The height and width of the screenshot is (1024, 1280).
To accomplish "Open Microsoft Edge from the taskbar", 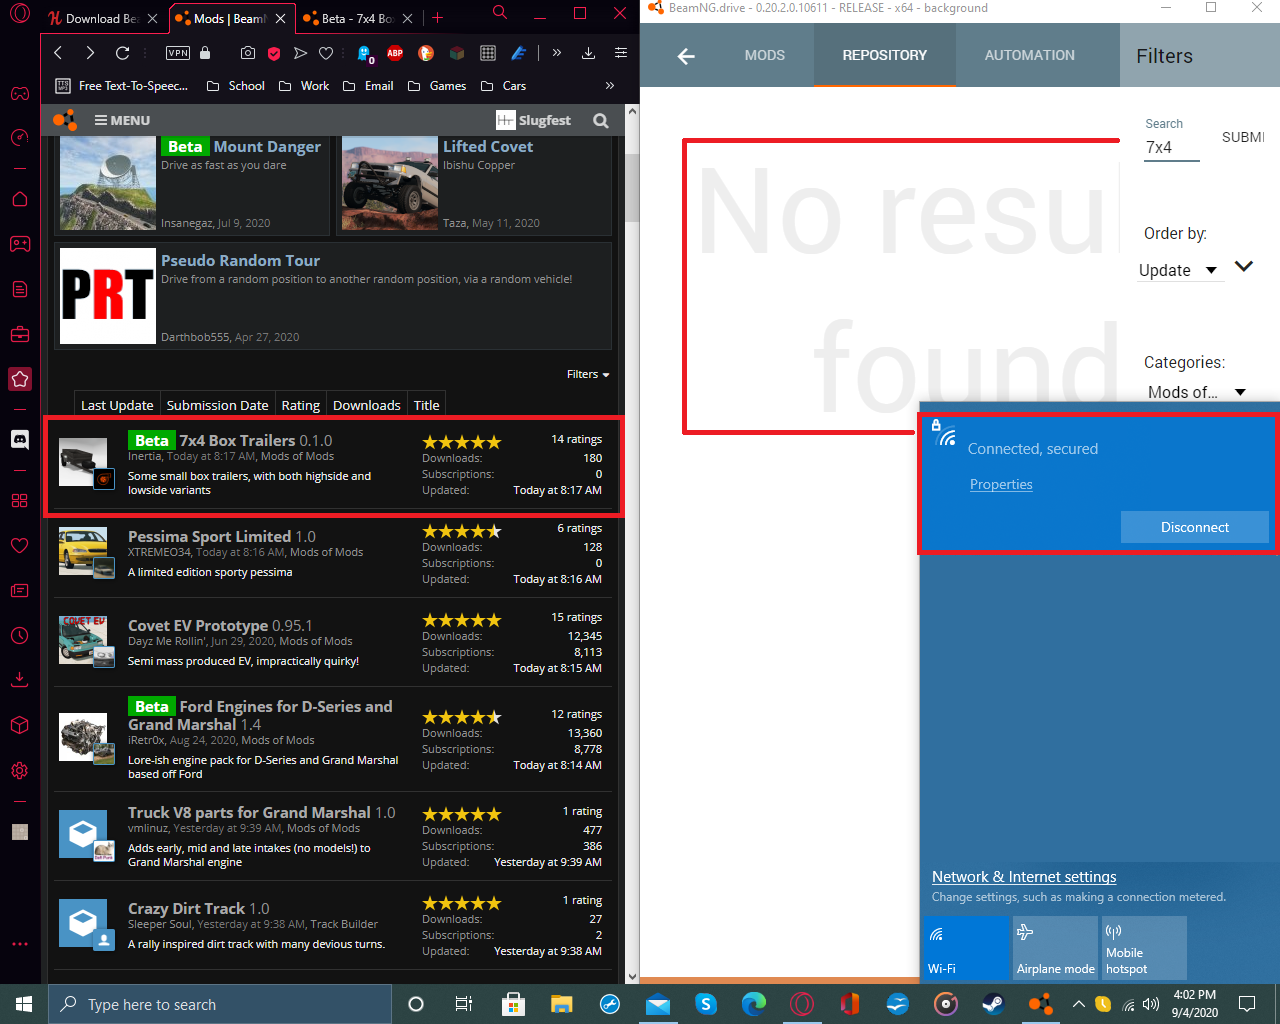I will click(754, 1004).
